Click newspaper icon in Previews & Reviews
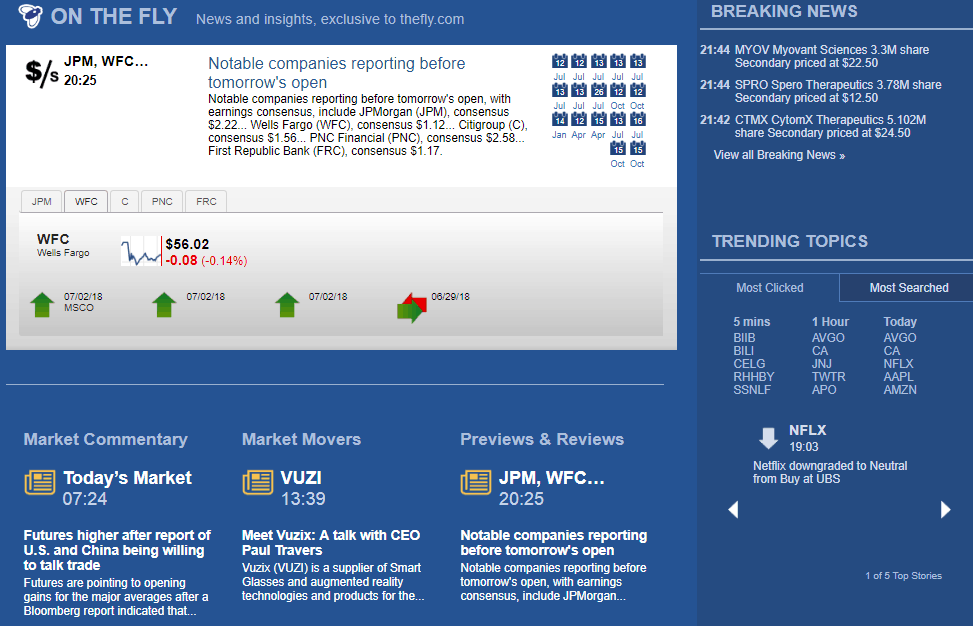Screen dimensions: 973x626 pyautogui.click(x=476, y=482)
